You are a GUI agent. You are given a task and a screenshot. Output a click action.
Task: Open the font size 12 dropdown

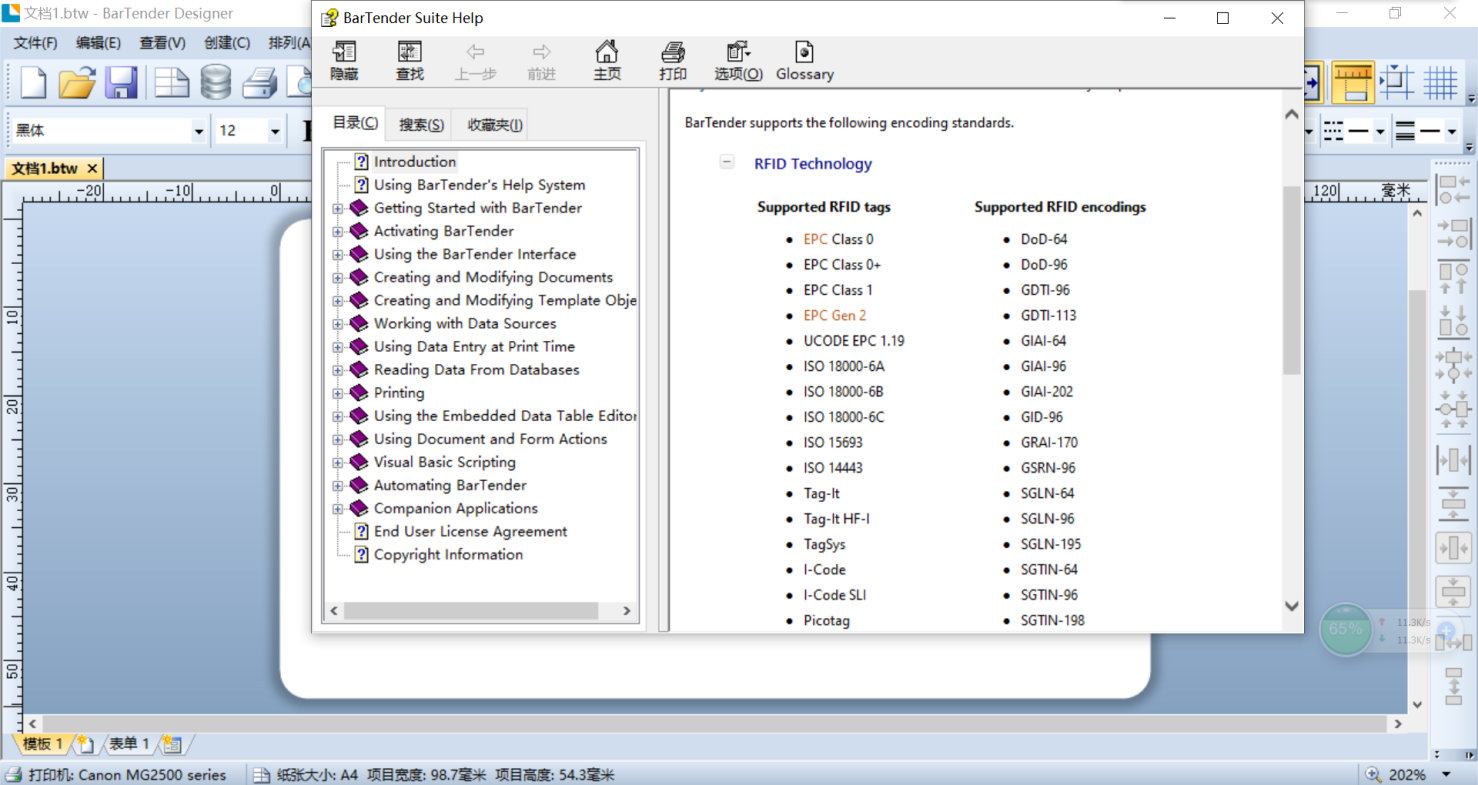pos(274,131)
